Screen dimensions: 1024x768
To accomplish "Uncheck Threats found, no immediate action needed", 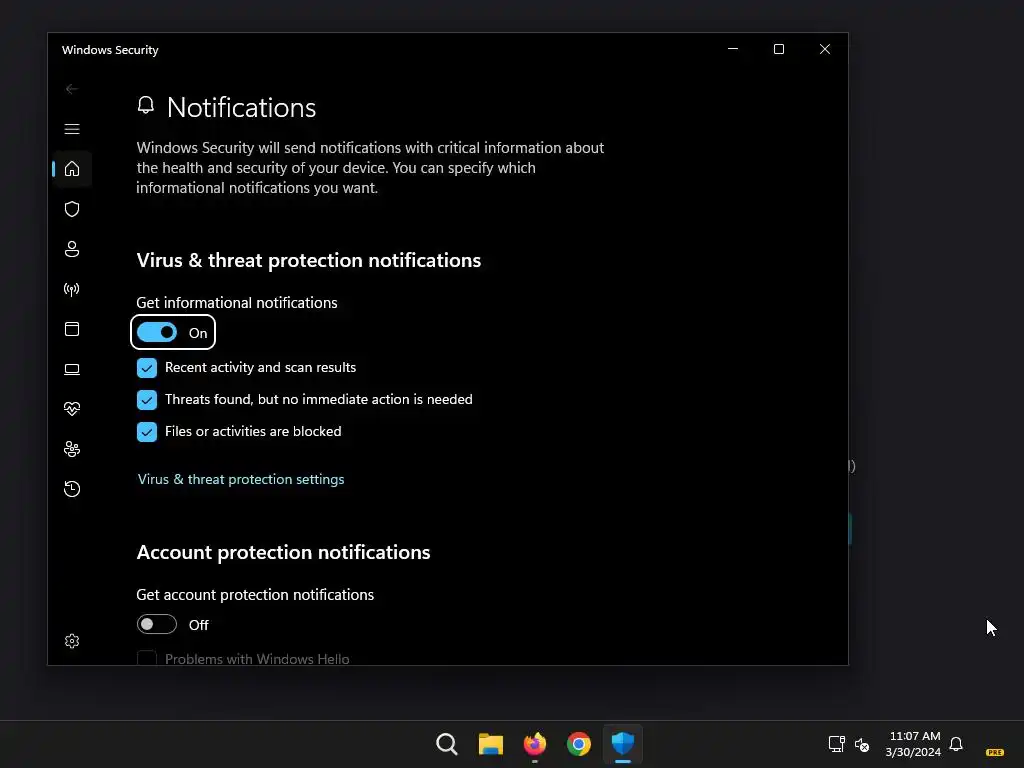I will (147, 400).
